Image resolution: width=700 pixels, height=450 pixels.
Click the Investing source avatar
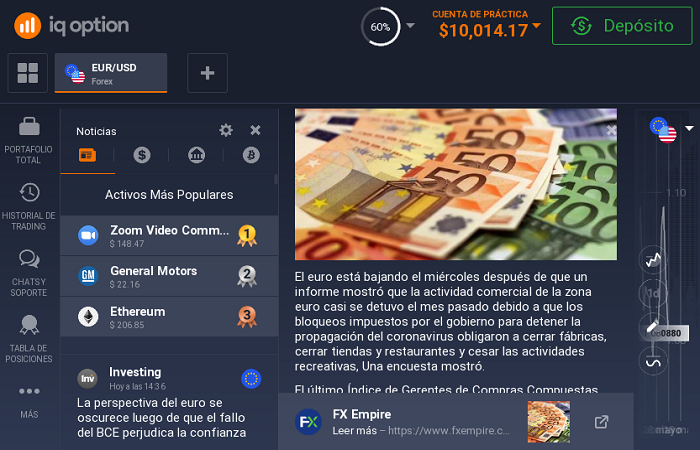[x=88, y=379]
